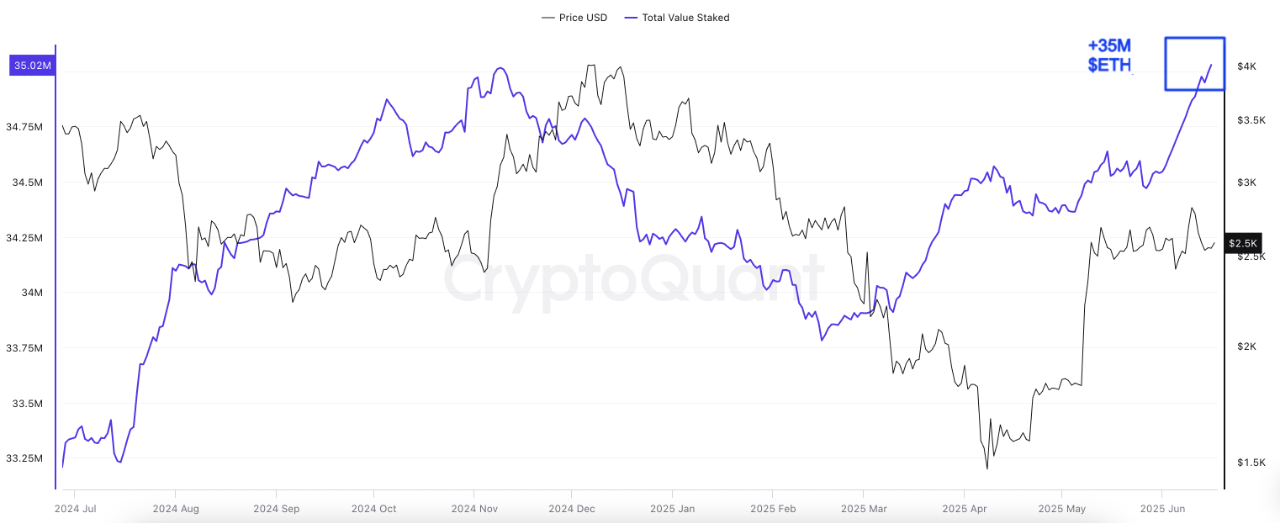Select the 2024 Jul date label
Image resolution: width=1280 pixels, height=523 pixels.
pyautogui.click(x=77, y=509)
